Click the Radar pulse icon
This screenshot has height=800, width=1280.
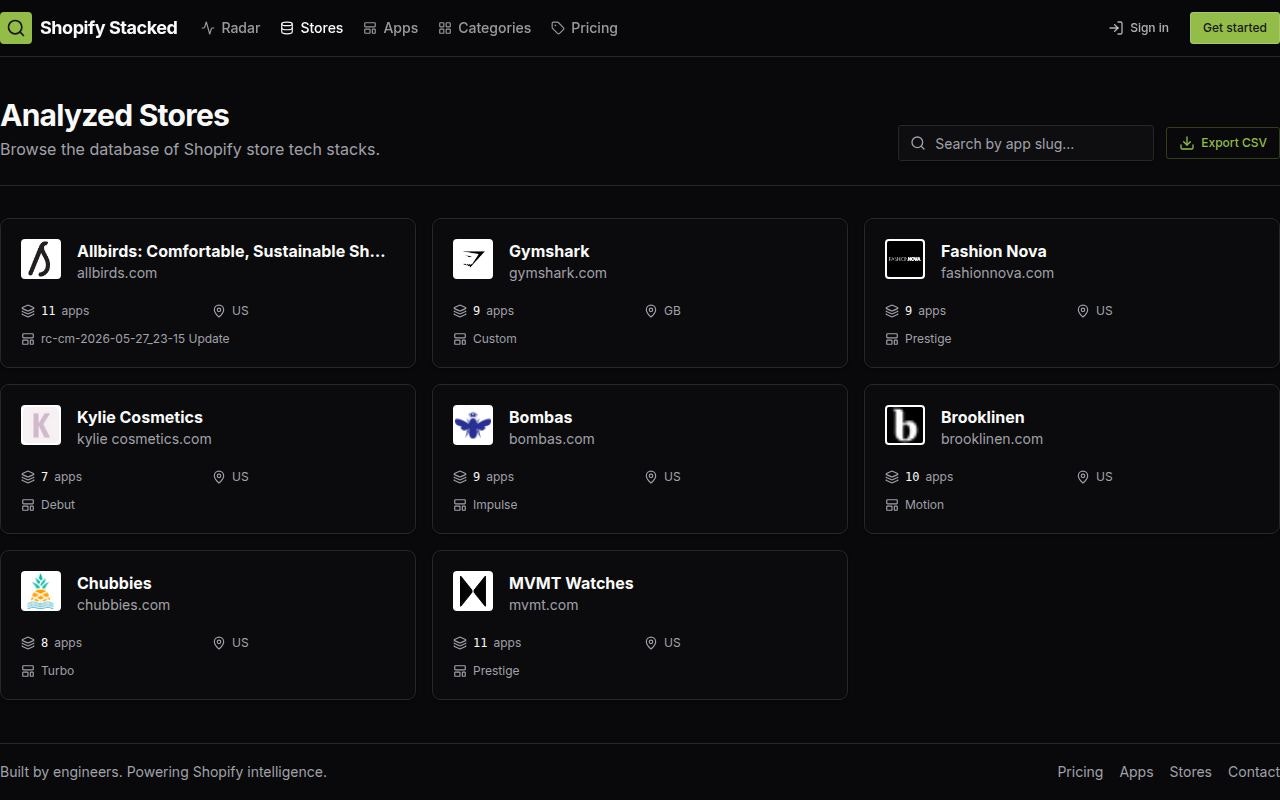(x=208, y=28)
